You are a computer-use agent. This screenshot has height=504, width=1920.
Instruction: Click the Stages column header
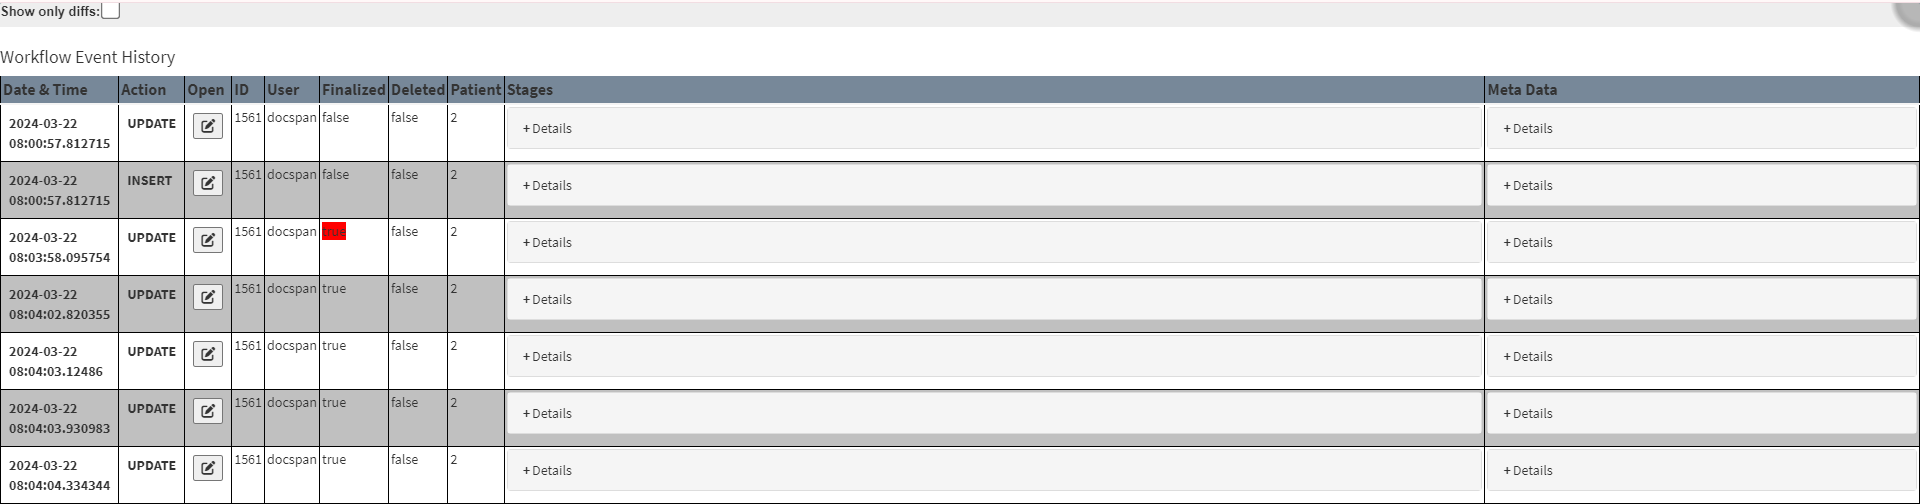pos(530,90)
